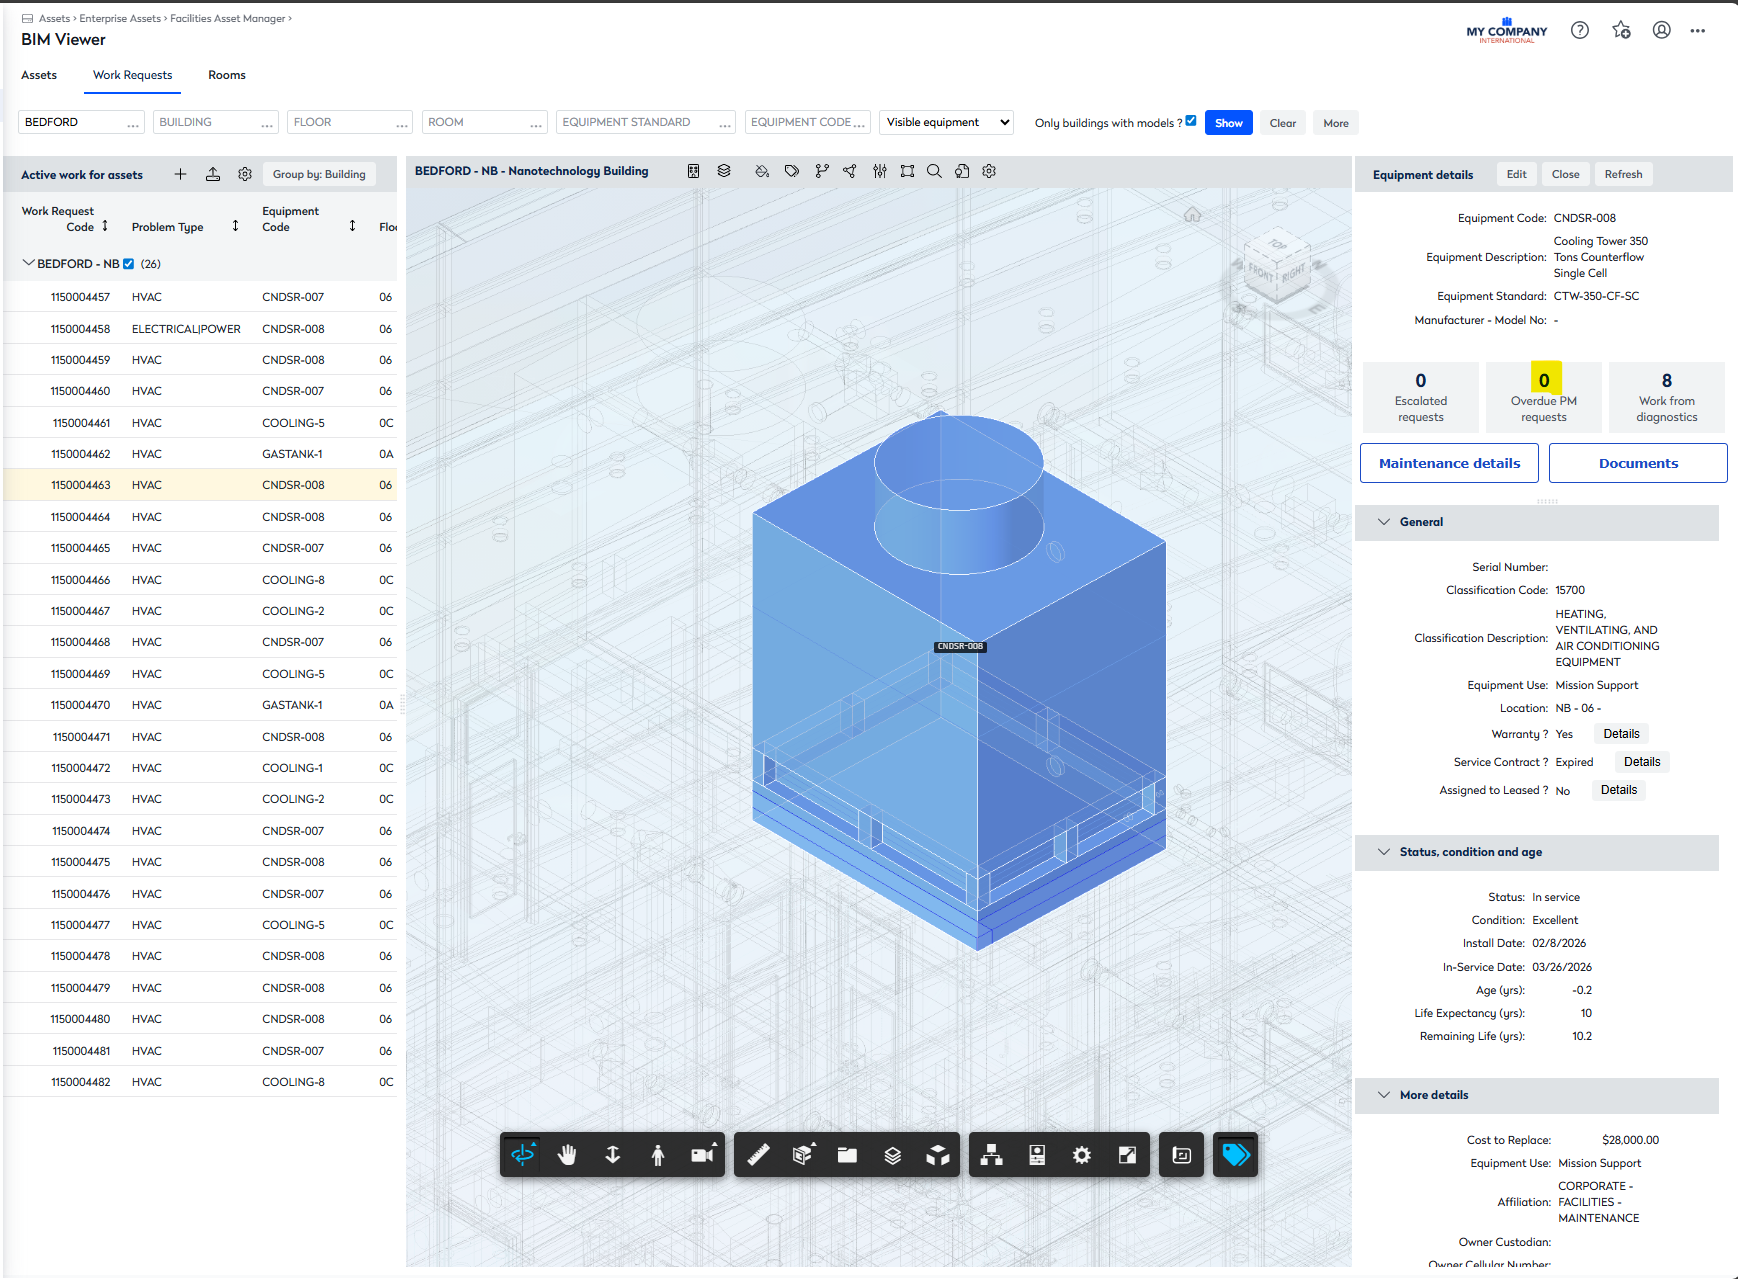Activate the measure ruler tool
This screenshot has height=1279, width=1738.
tap(758, 1155)
